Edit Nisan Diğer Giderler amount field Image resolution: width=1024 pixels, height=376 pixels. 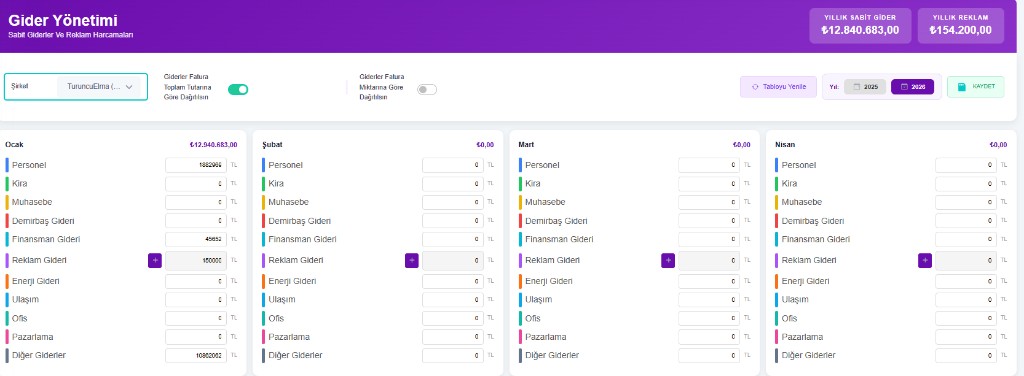(966, 356)
